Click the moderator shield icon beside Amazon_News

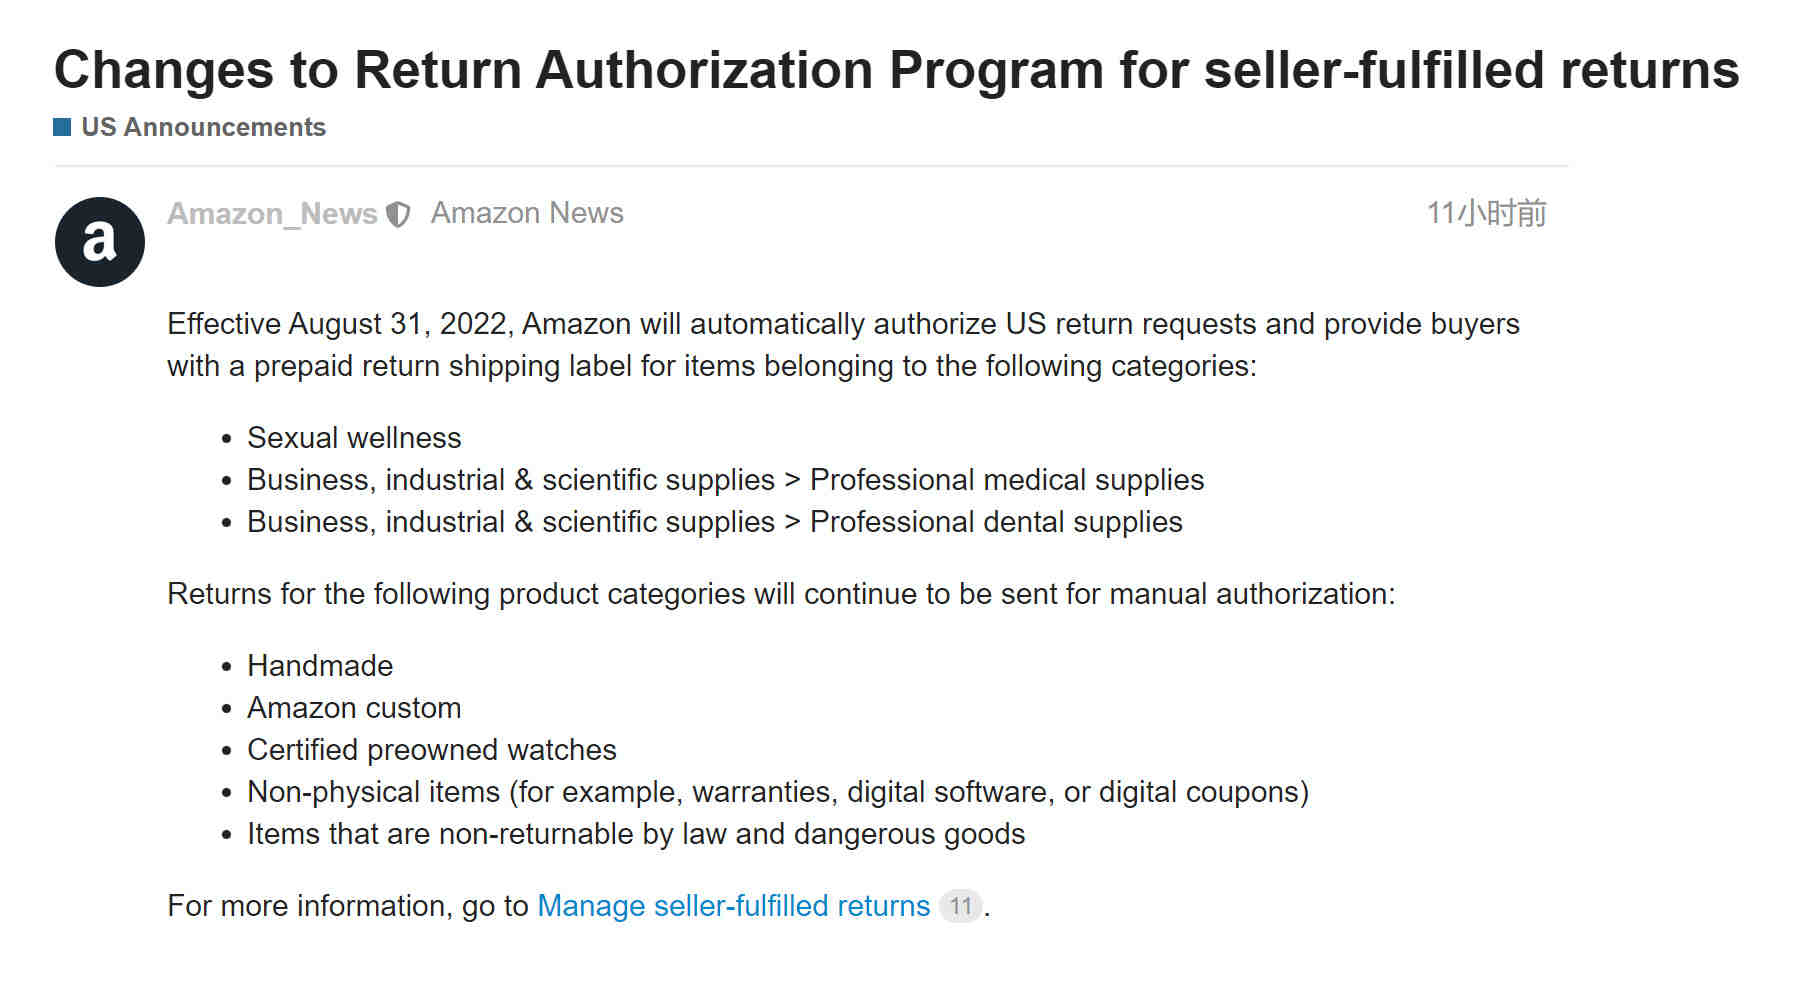coord(398,214)
